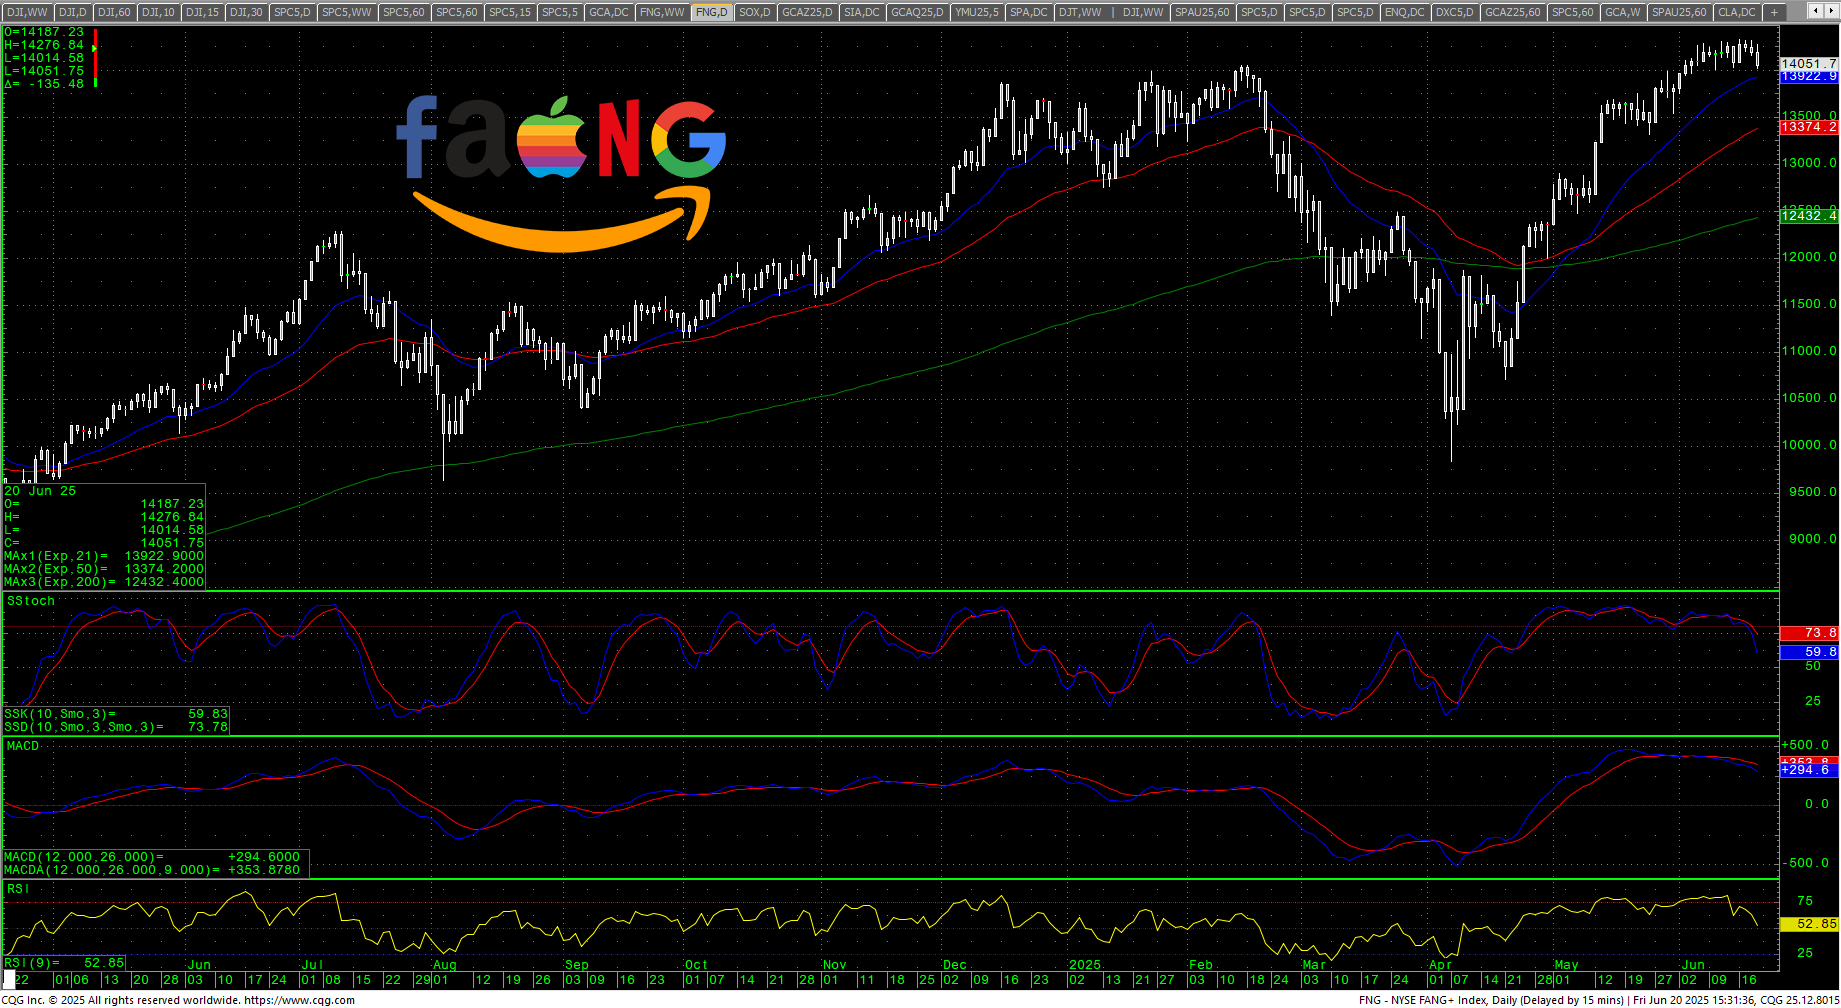This screenshot has height=1008, width=1841.
Task: Select the GCA,DC tab
Action: [609, 12]
